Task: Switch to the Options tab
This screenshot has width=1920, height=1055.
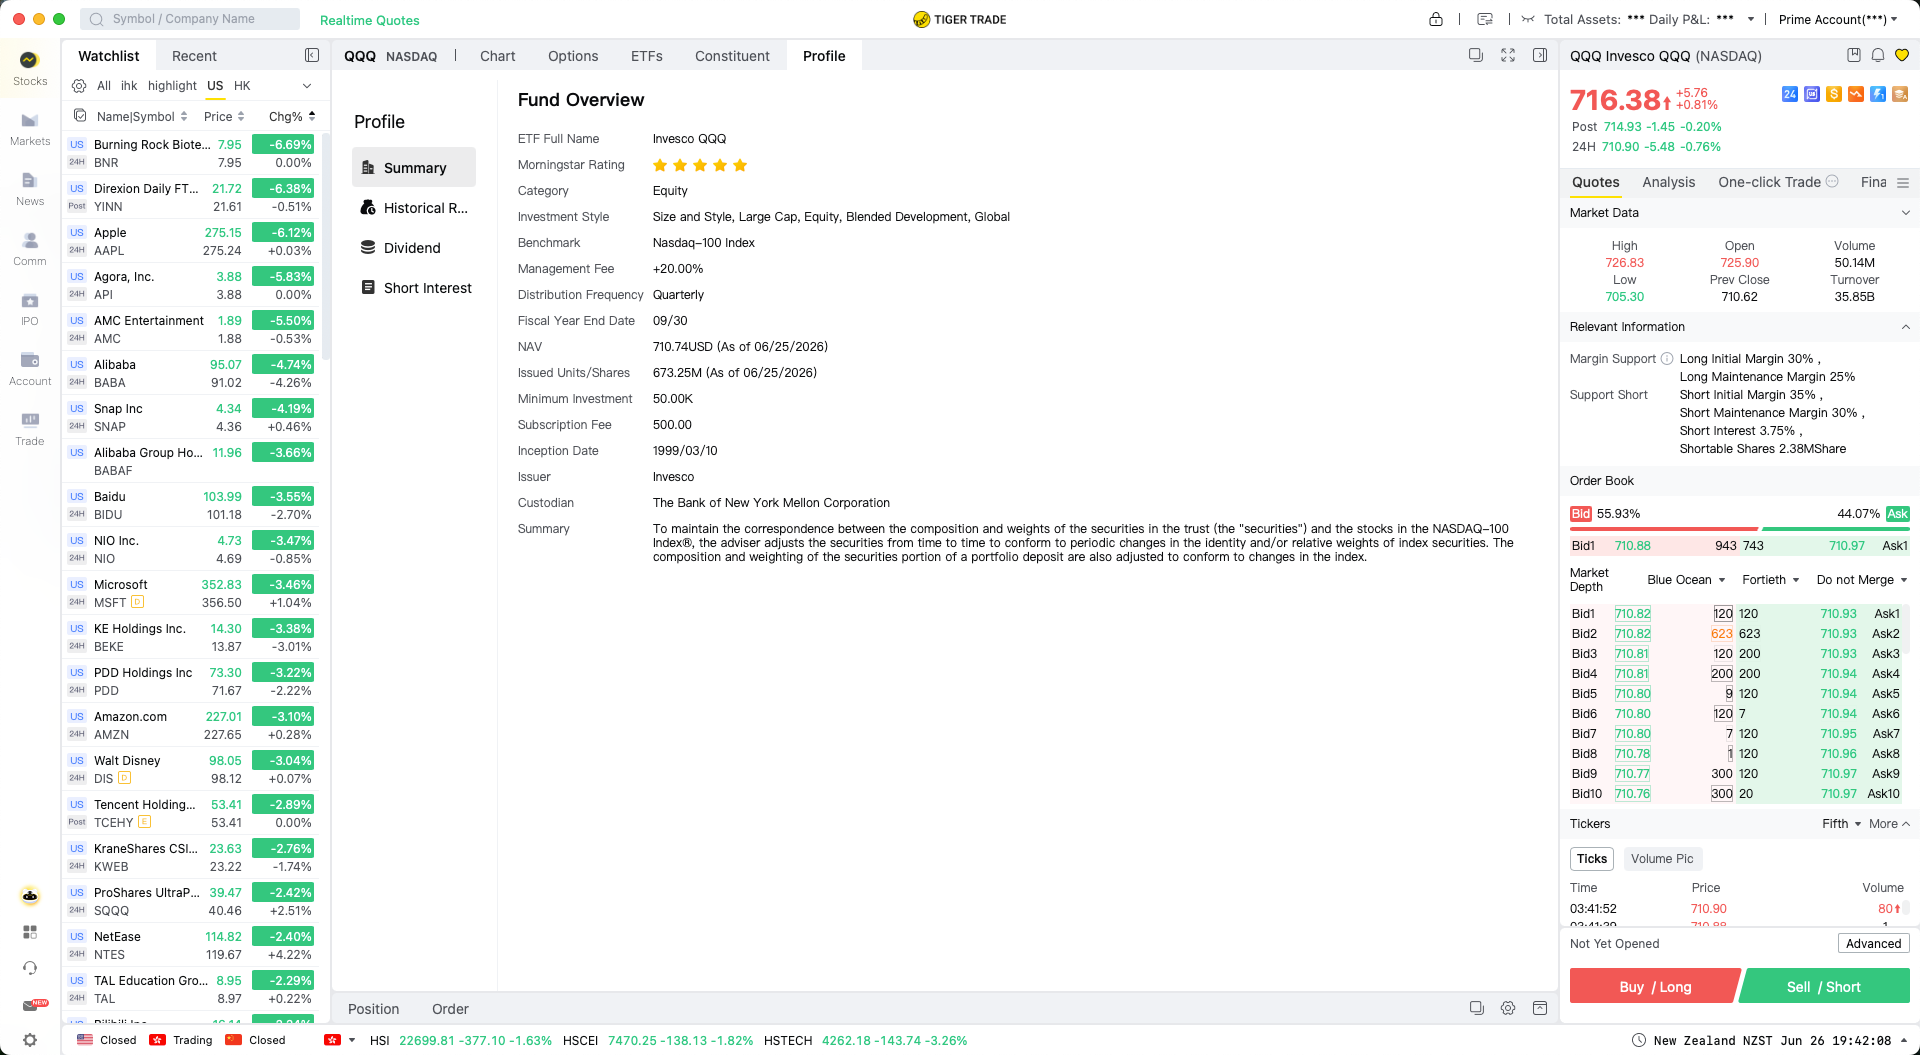Action: pyautogui.click(x=573, y=56)
